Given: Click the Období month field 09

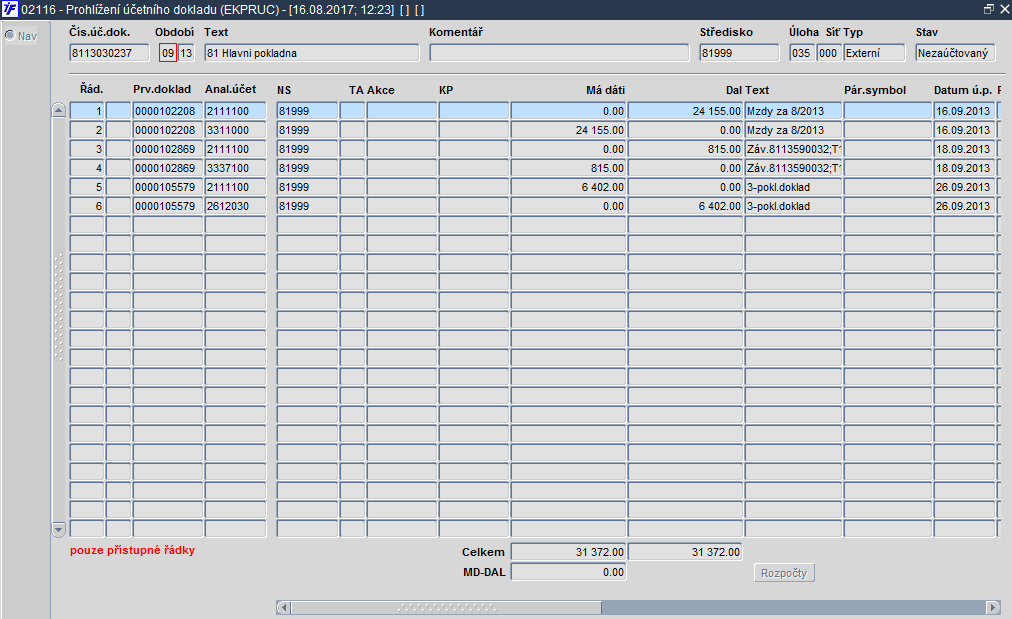Looking at the screenshot, I should click(x=168, y=53).
